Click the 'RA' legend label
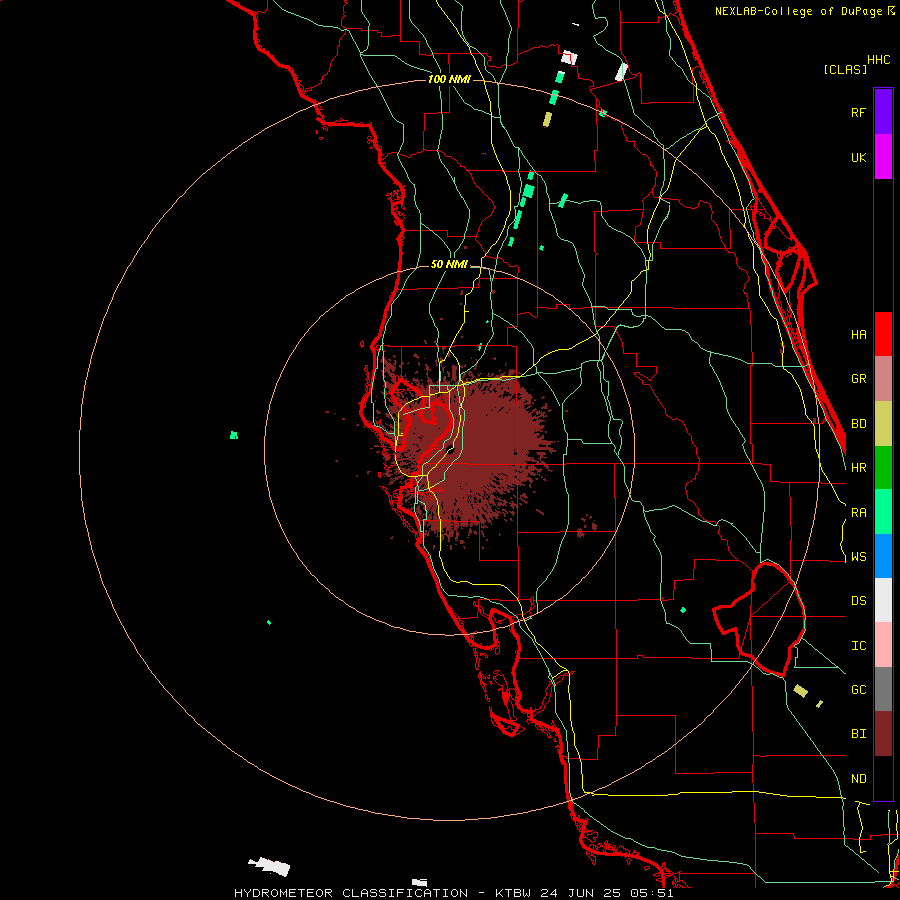 point(859,513)
